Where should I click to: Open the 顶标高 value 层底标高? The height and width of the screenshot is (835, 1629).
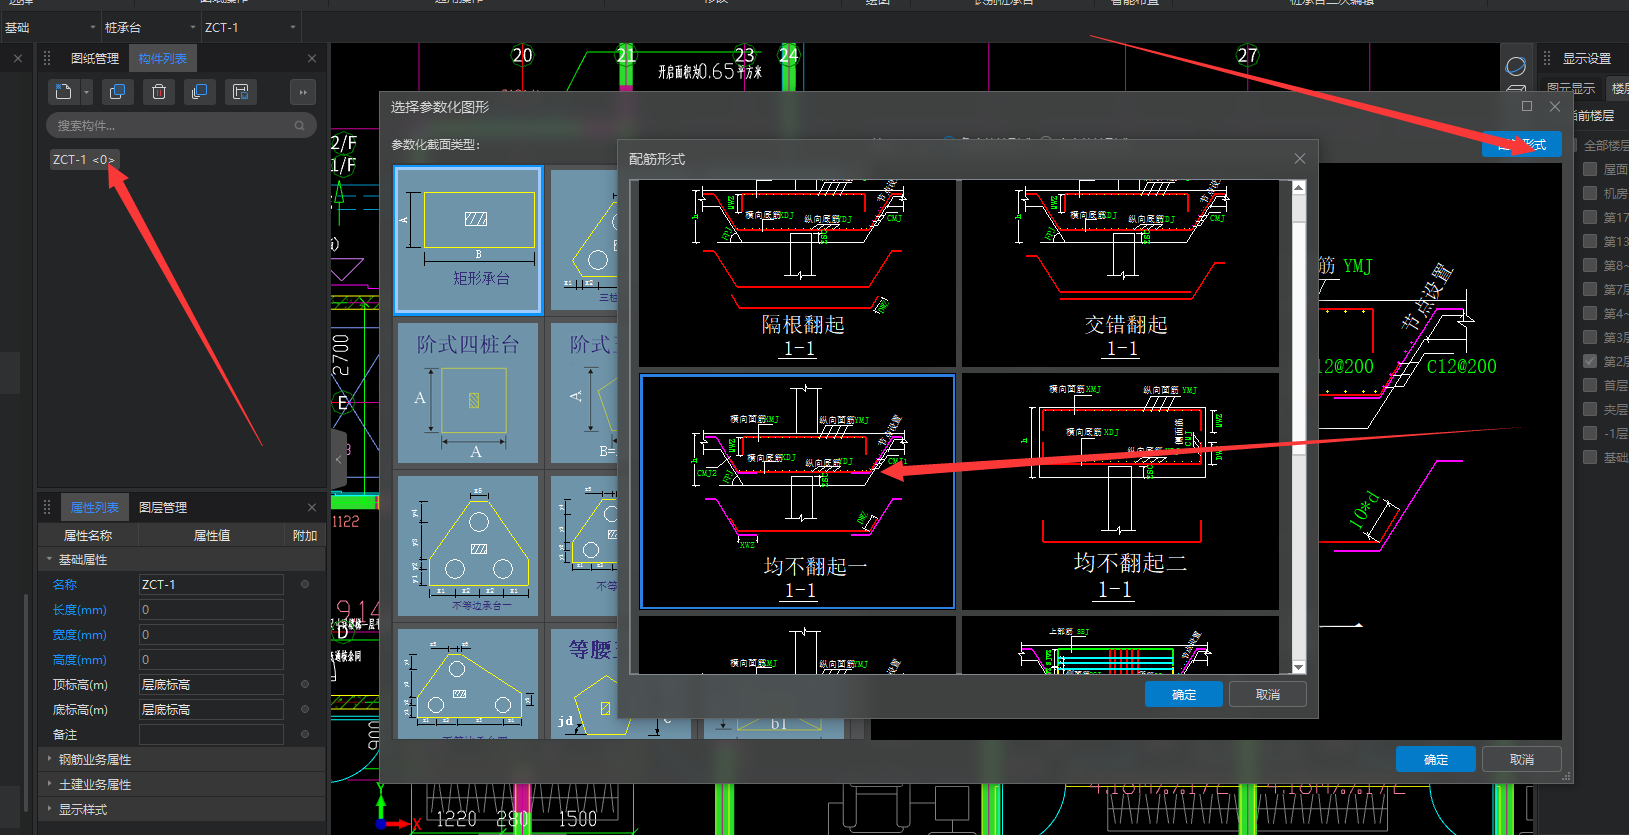211,684
